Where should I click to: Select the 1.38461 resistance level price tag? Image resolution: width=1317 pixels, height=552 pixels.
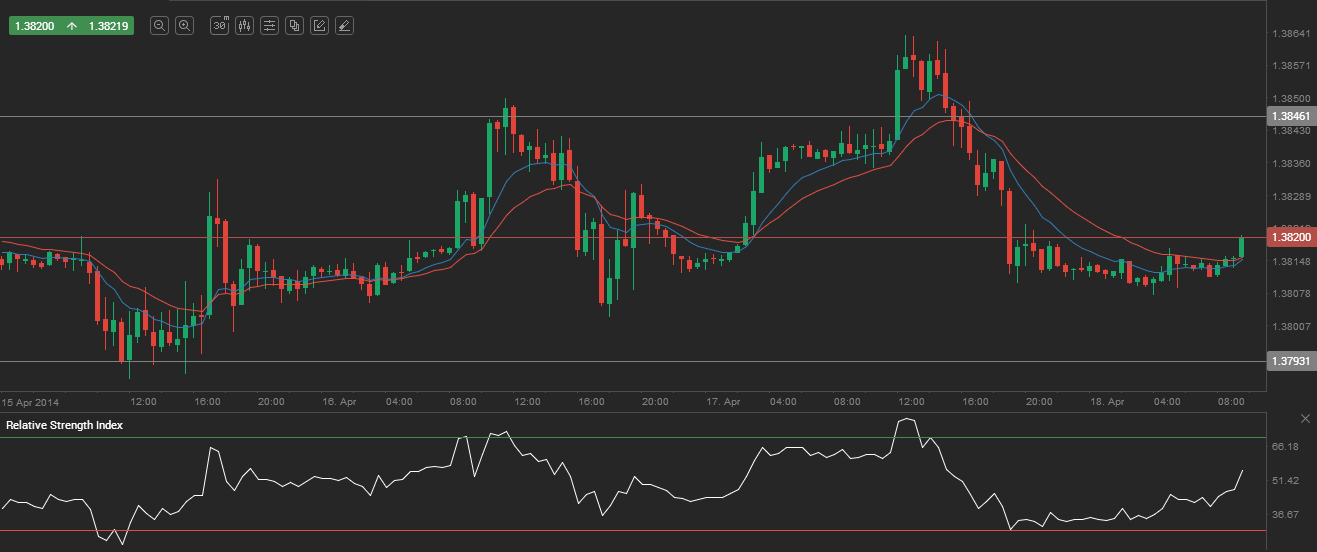click(1290, 116)
